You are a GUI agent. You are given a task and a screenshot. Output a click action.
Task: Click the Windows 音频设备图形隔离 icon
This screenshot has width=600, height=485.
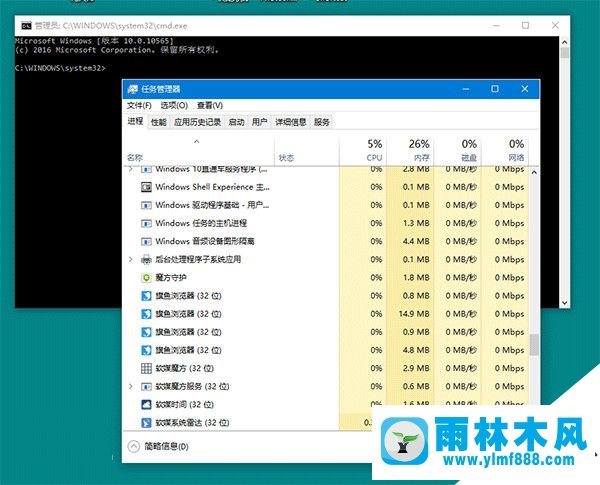(x=146, y=242)
